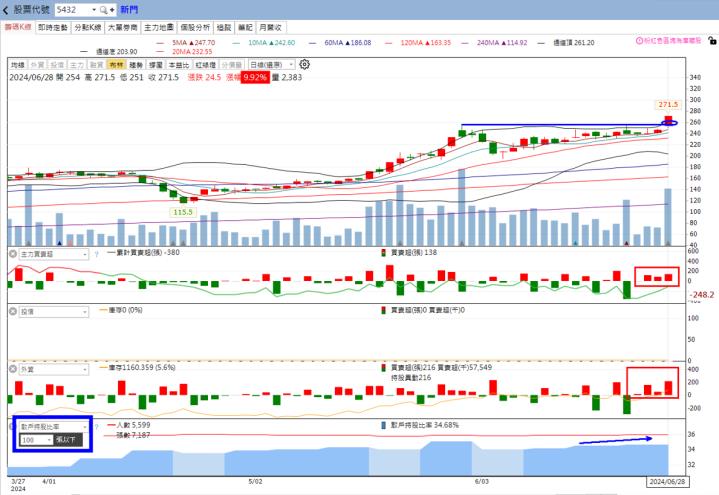Toggle the 標記 overlay button
The height and width of the screenshot is (495, 719).
coord(156,65)
